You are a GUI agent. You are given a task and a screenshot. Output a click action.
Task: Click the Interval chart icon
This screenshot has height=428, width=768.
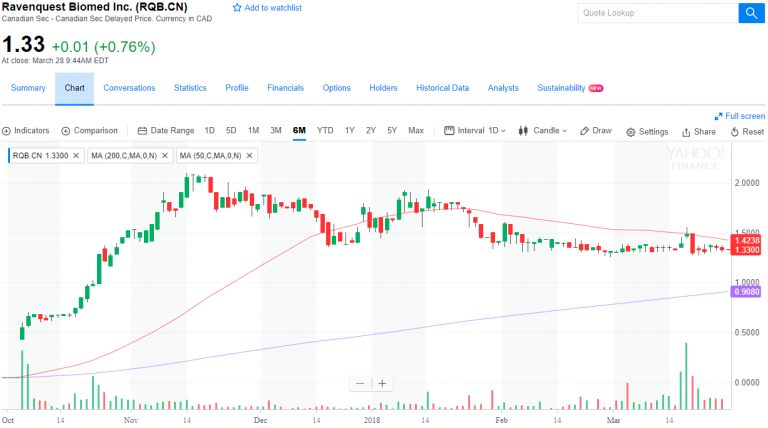449,131
